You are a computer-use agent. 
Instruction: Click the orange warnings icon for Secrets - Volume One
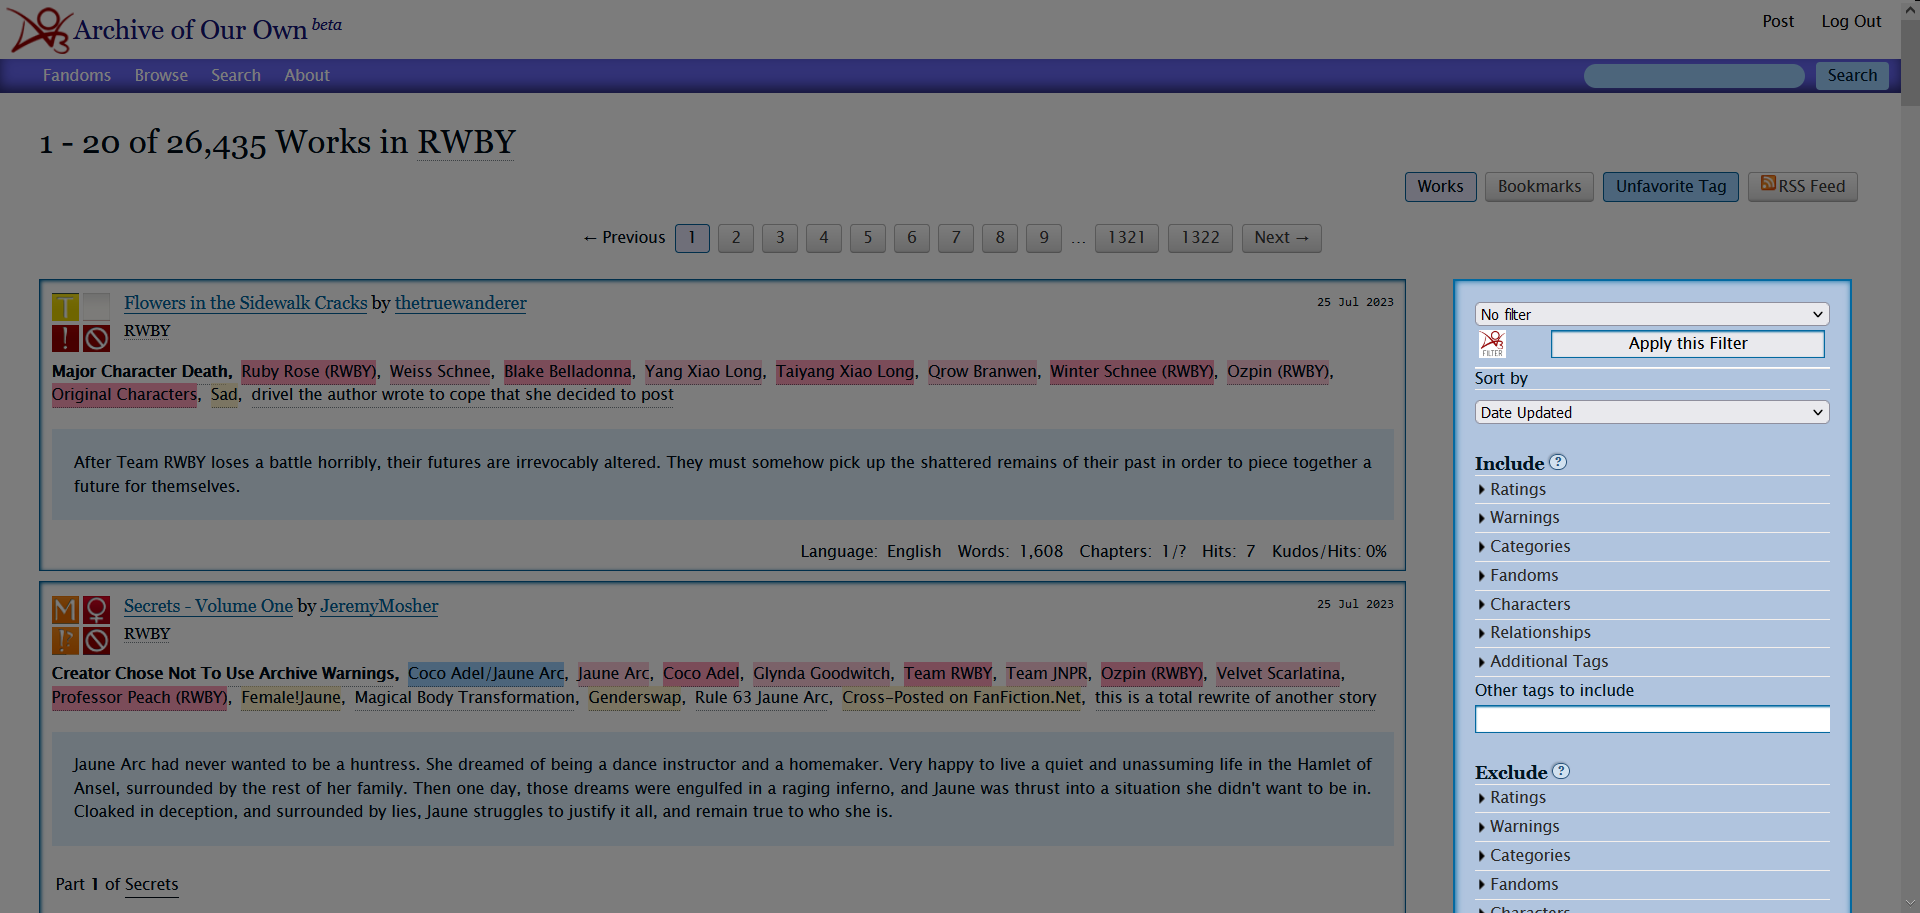coord(65,641)
